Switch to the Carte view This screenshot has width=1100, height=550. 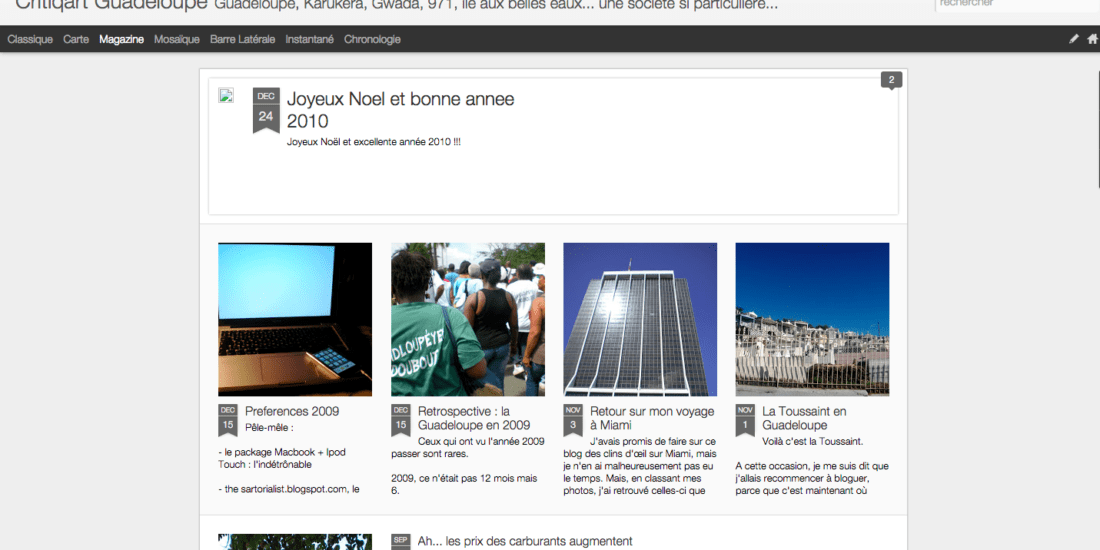(x=76, y=39)
